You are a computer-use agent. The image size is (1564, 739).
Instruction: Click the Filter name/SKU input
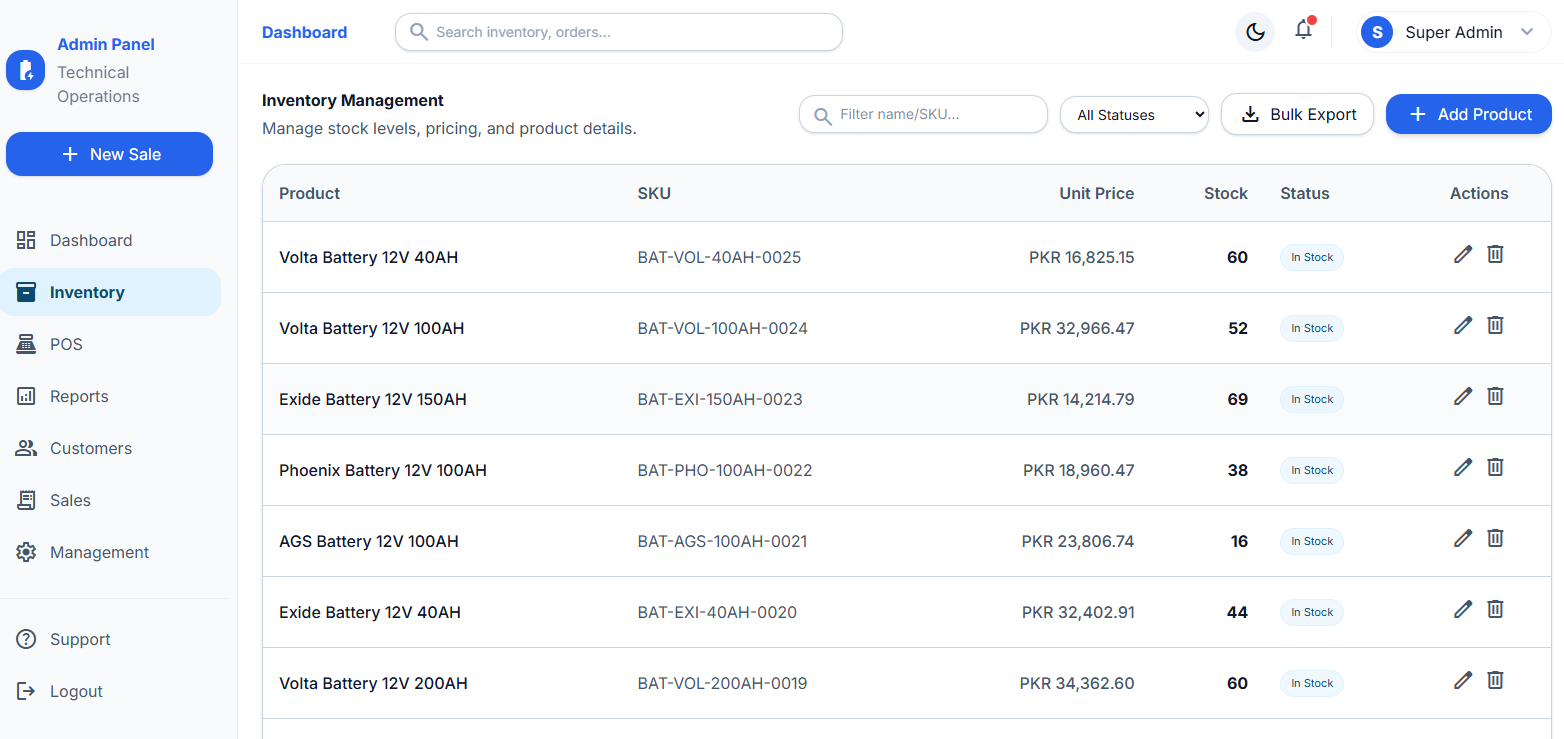click(923, 114)
